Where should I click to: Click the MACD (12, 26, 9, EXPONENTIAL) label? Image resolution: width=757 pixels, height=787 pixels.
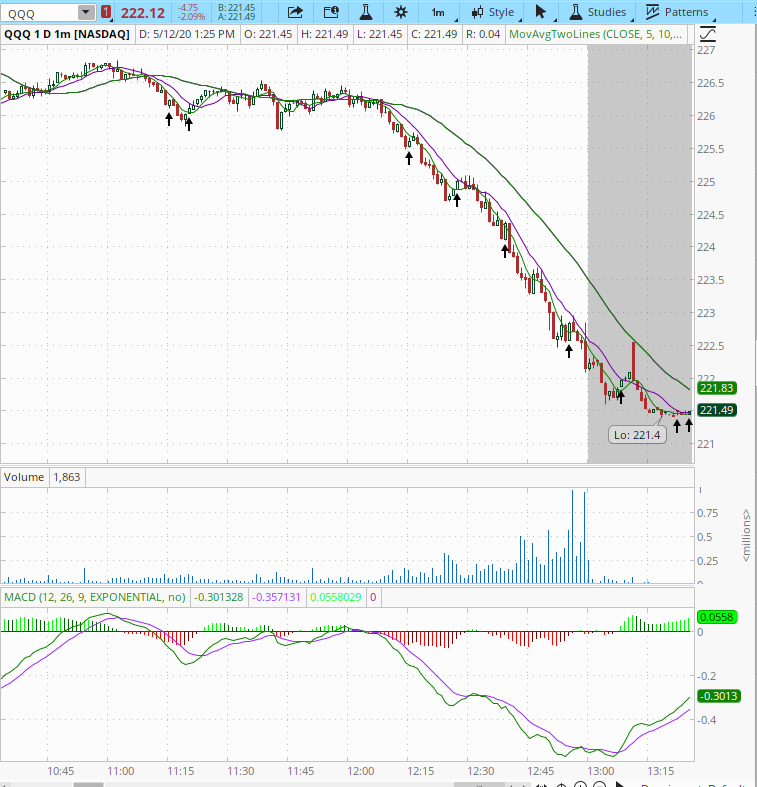95,597
